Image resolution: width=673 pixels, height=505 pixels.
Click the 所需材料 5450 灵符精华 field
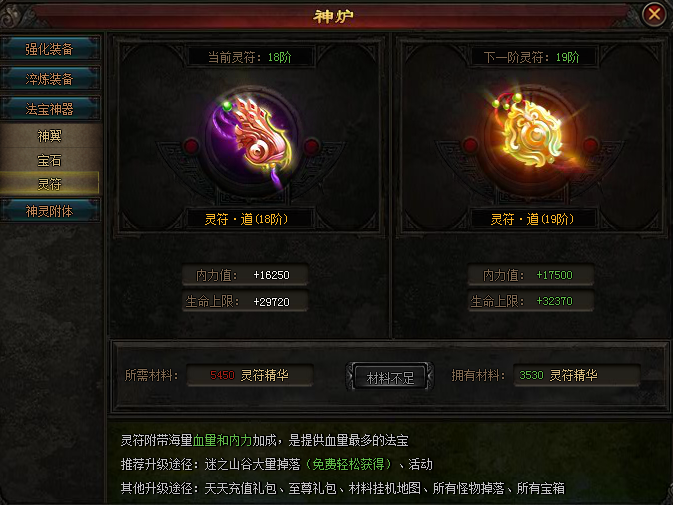(x=250, y=375)
